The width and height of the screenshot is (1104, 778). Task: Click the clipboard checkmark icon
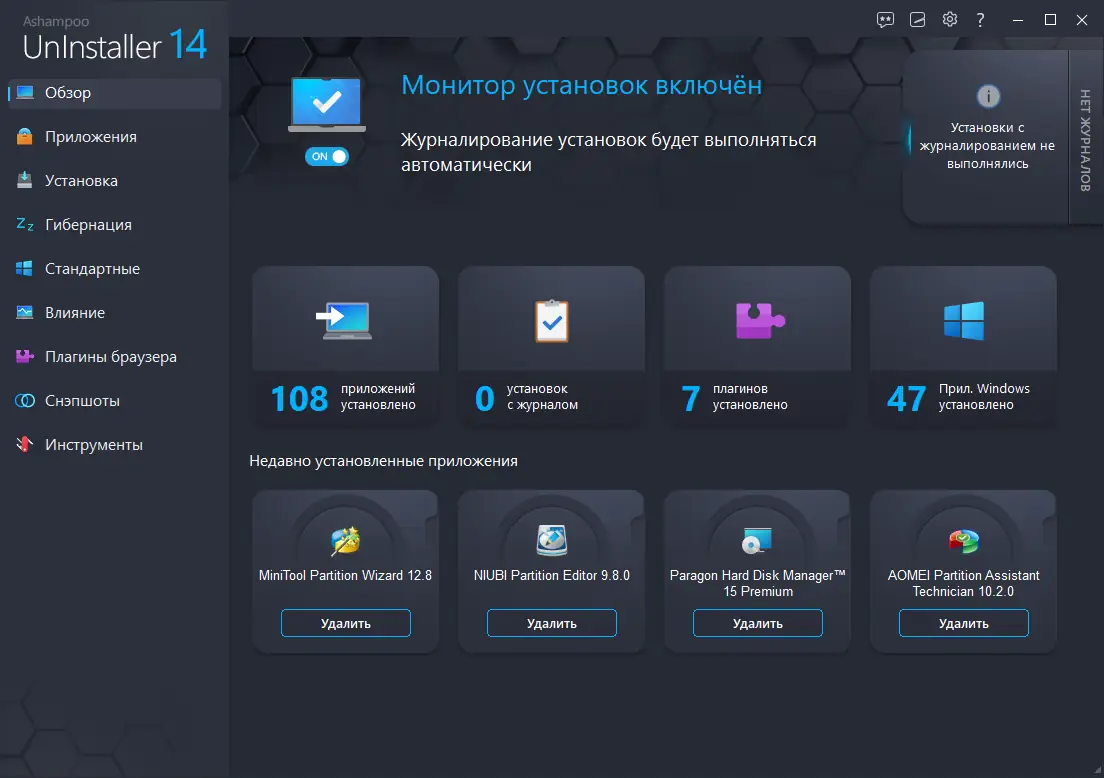point(551,321)
